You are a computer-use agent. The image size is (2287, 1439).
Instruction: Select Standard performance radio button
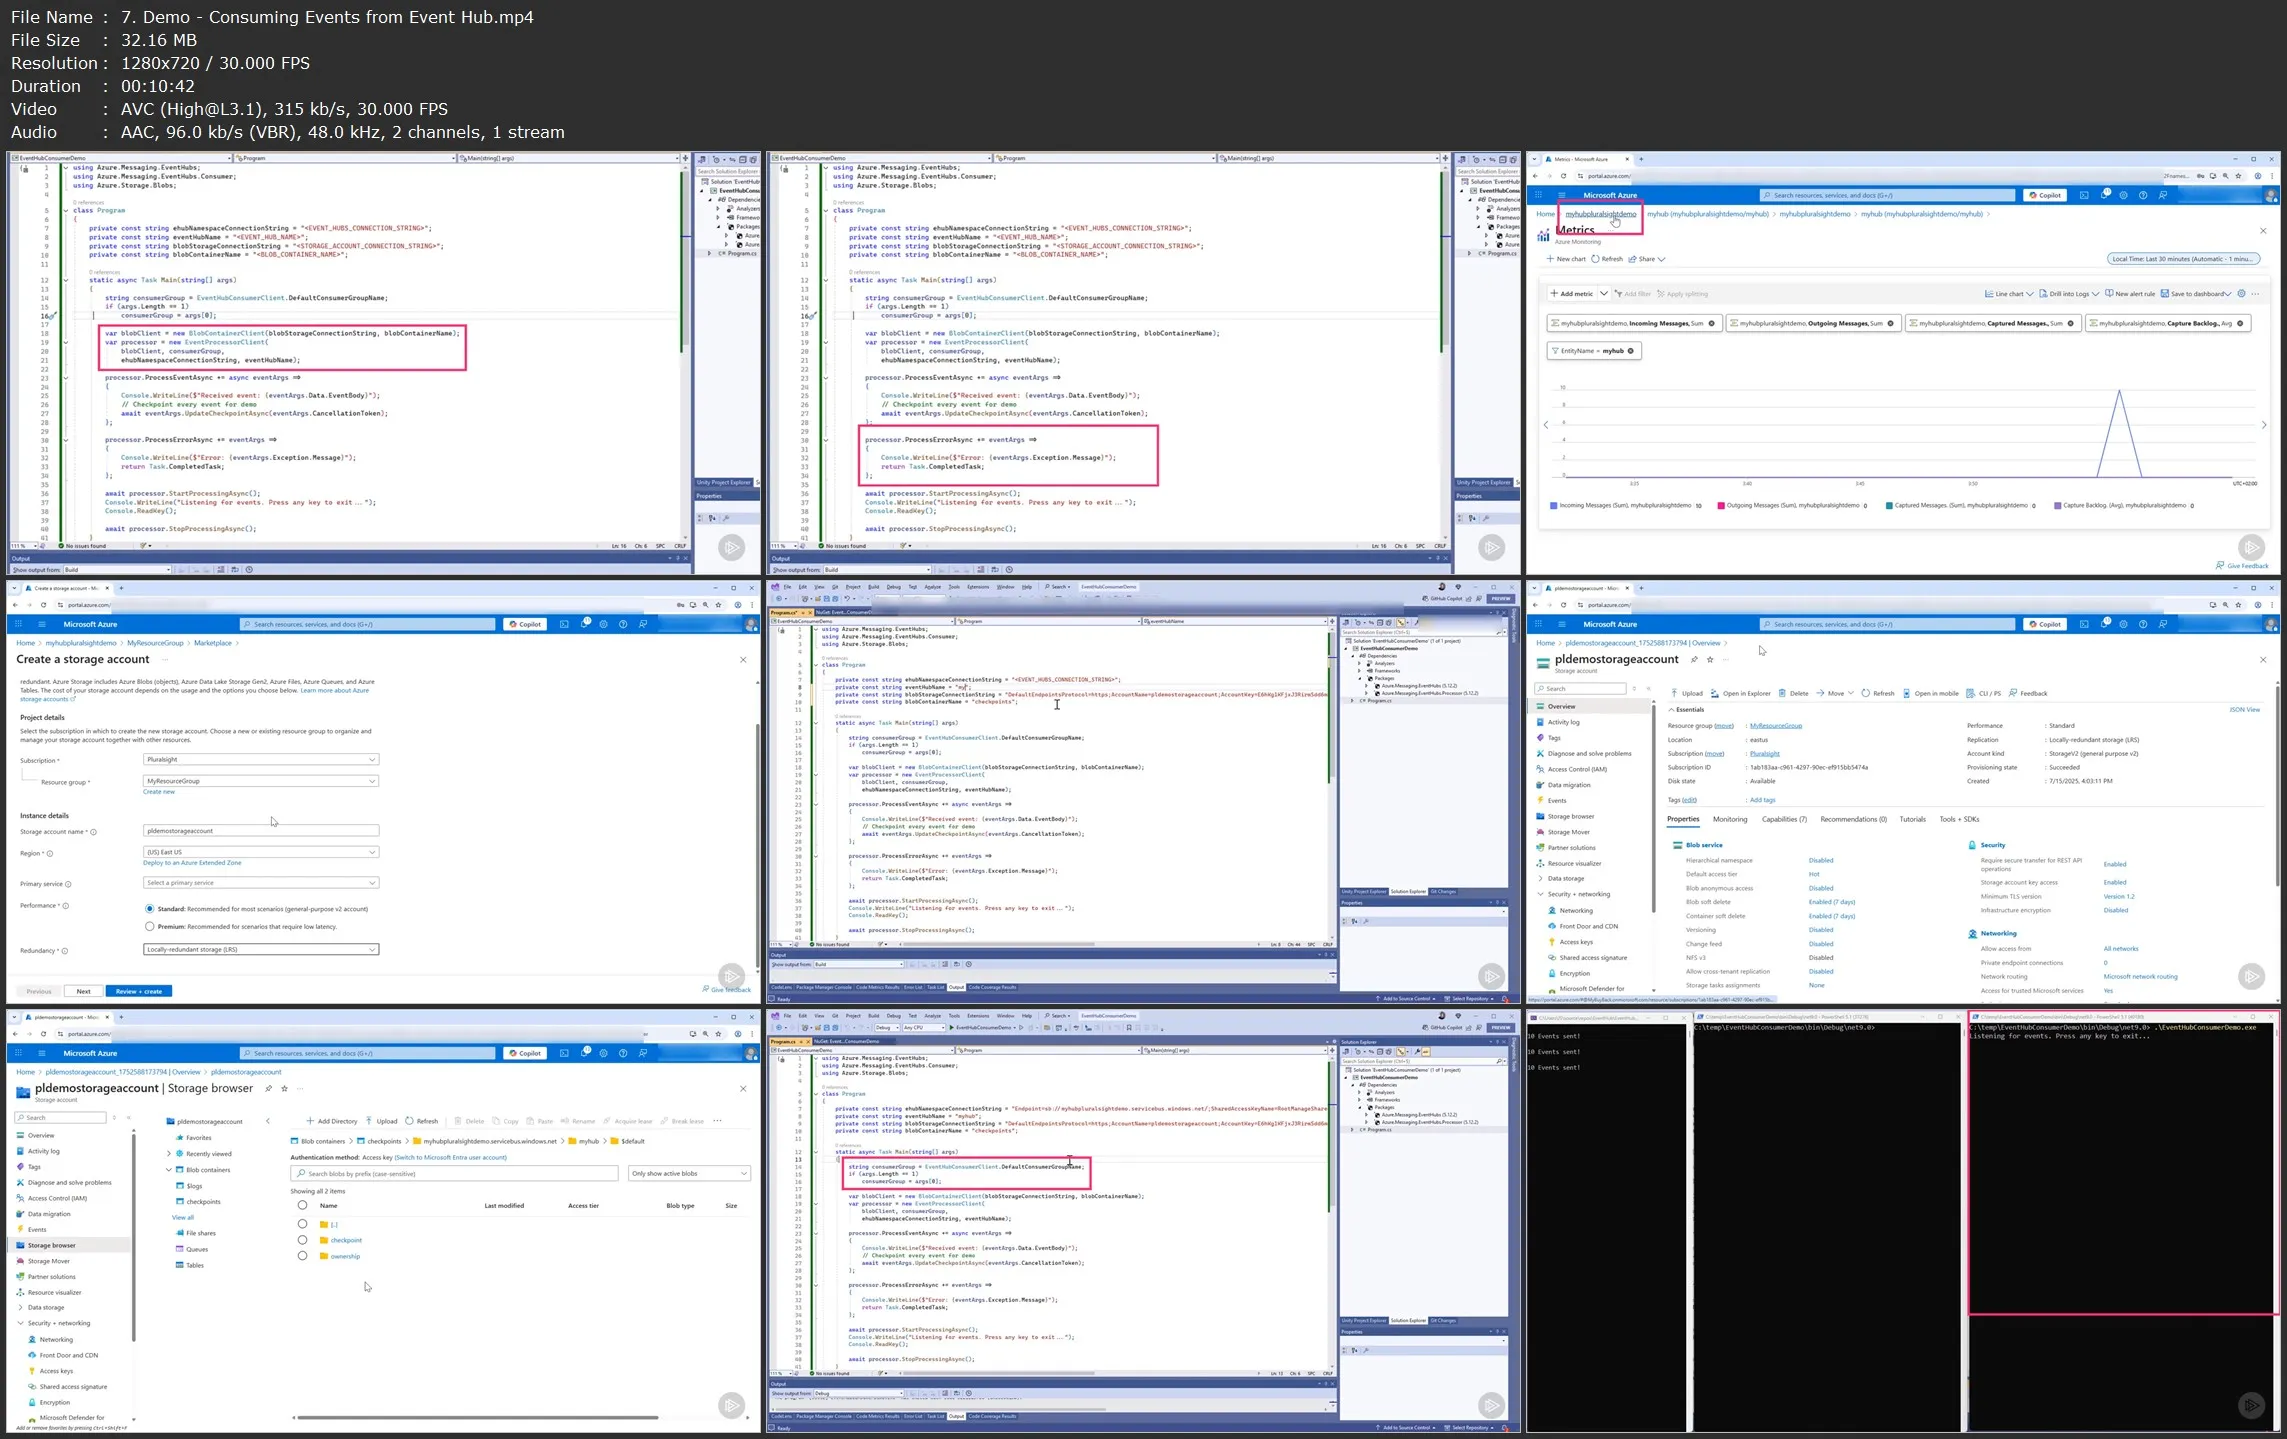pos(150,909)
